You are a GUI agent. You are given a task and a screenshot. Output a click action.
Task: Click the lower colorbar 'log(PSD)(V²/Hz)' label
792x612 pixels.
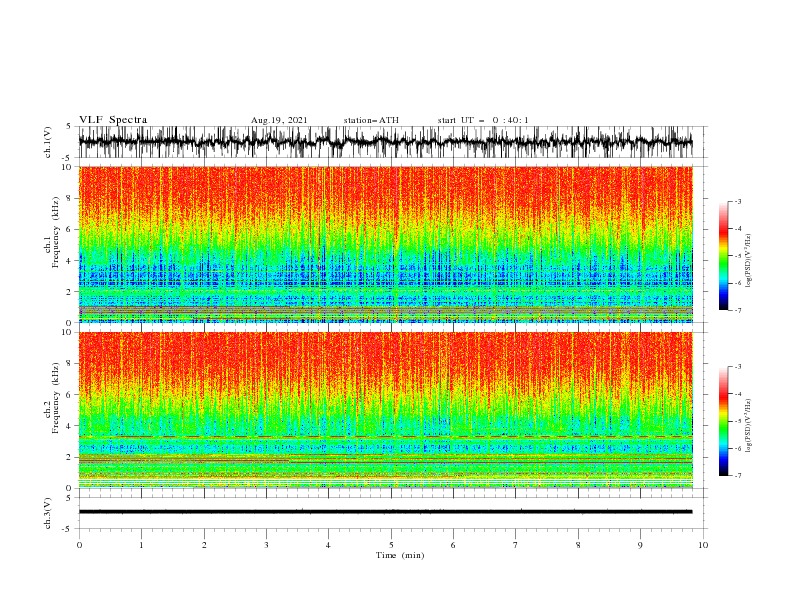(749, 425)
